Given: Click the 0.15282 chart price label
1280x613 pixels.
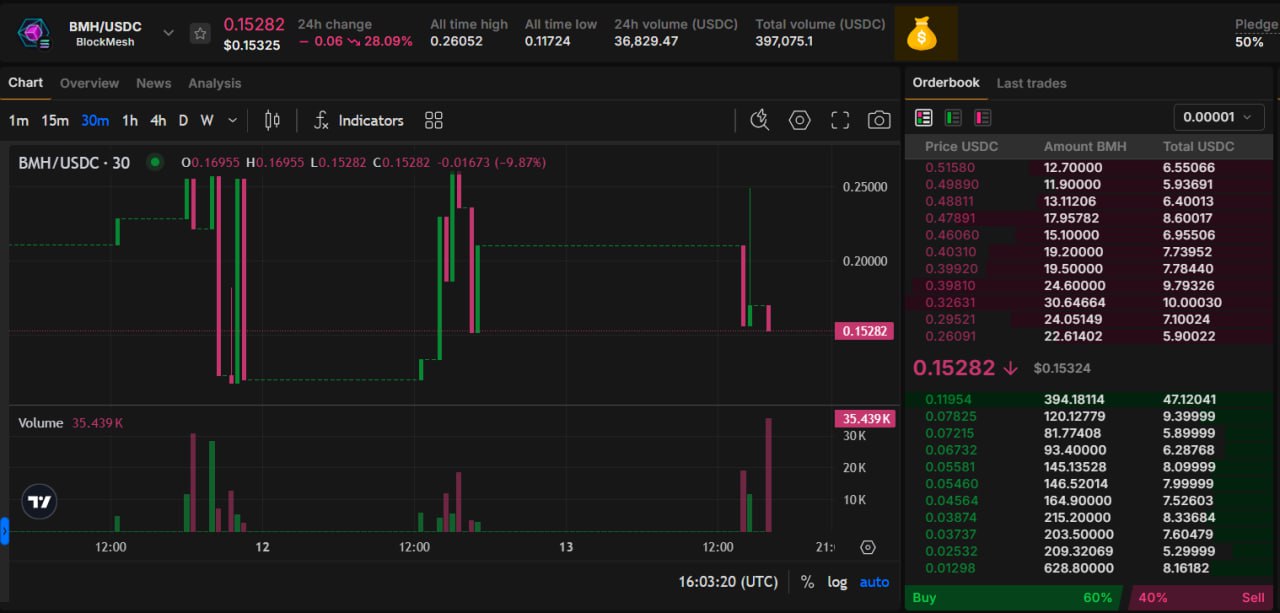Looking at the screenshot, I should (x=864, y=331).
